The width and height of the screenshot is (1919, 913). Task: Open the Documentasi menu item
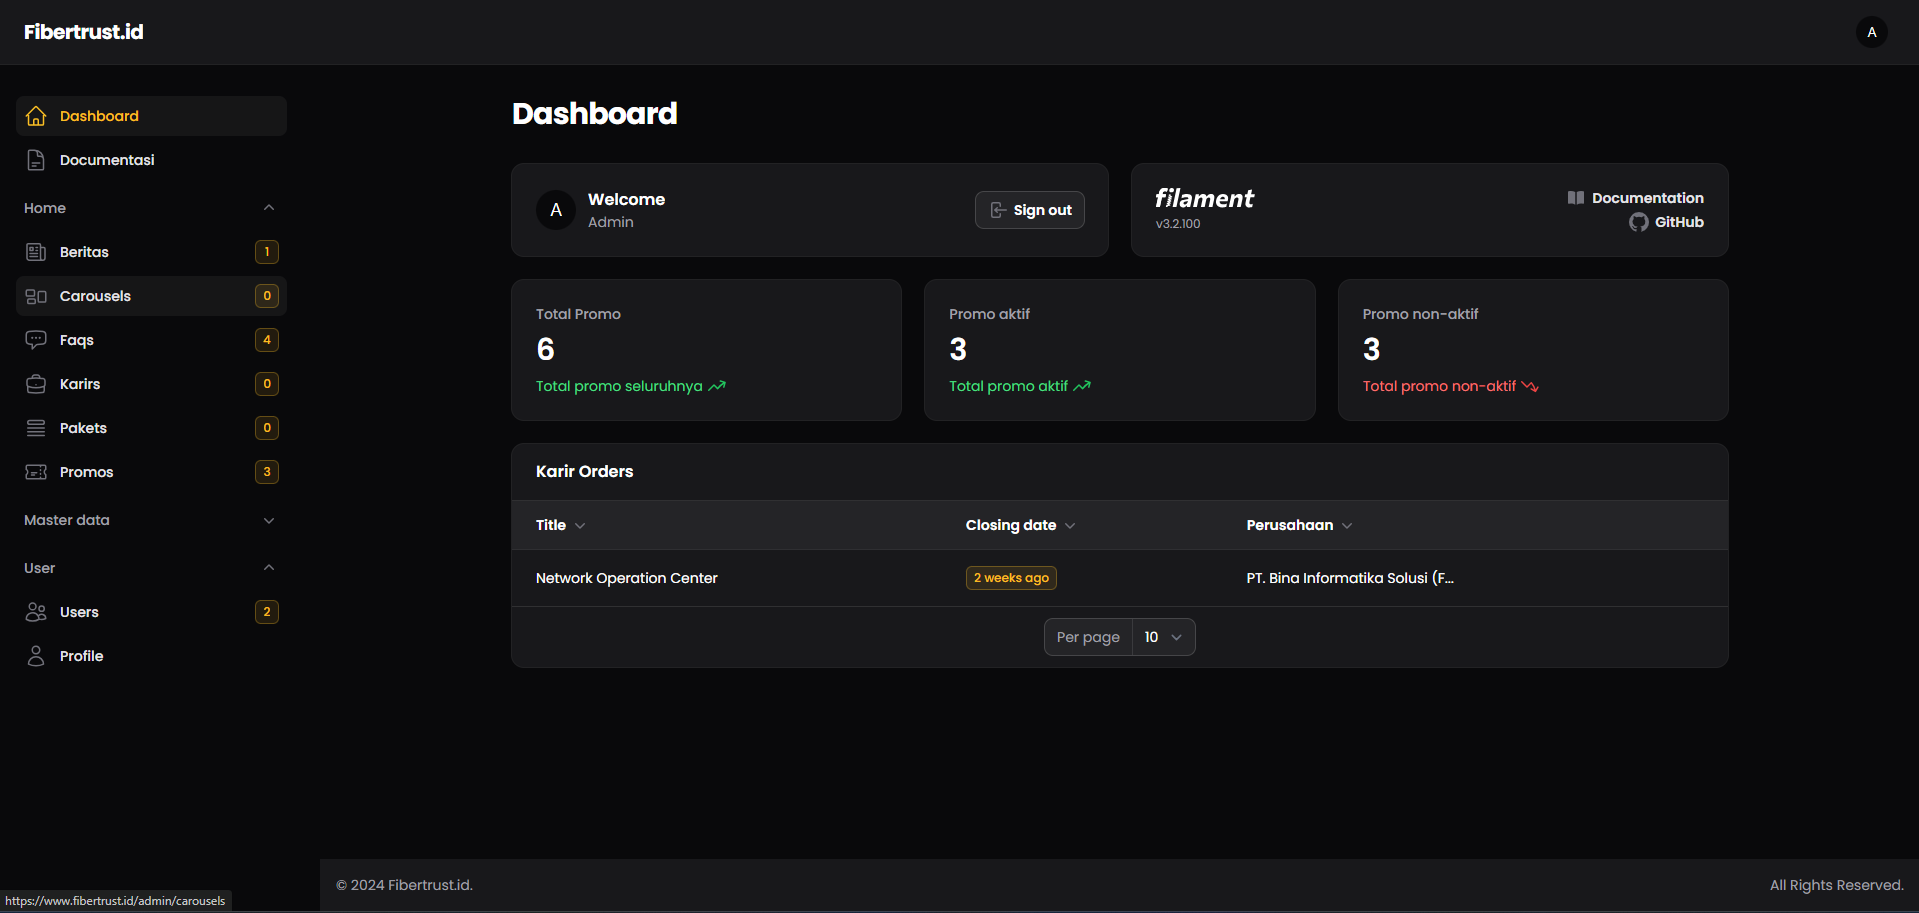coord(151,160)
